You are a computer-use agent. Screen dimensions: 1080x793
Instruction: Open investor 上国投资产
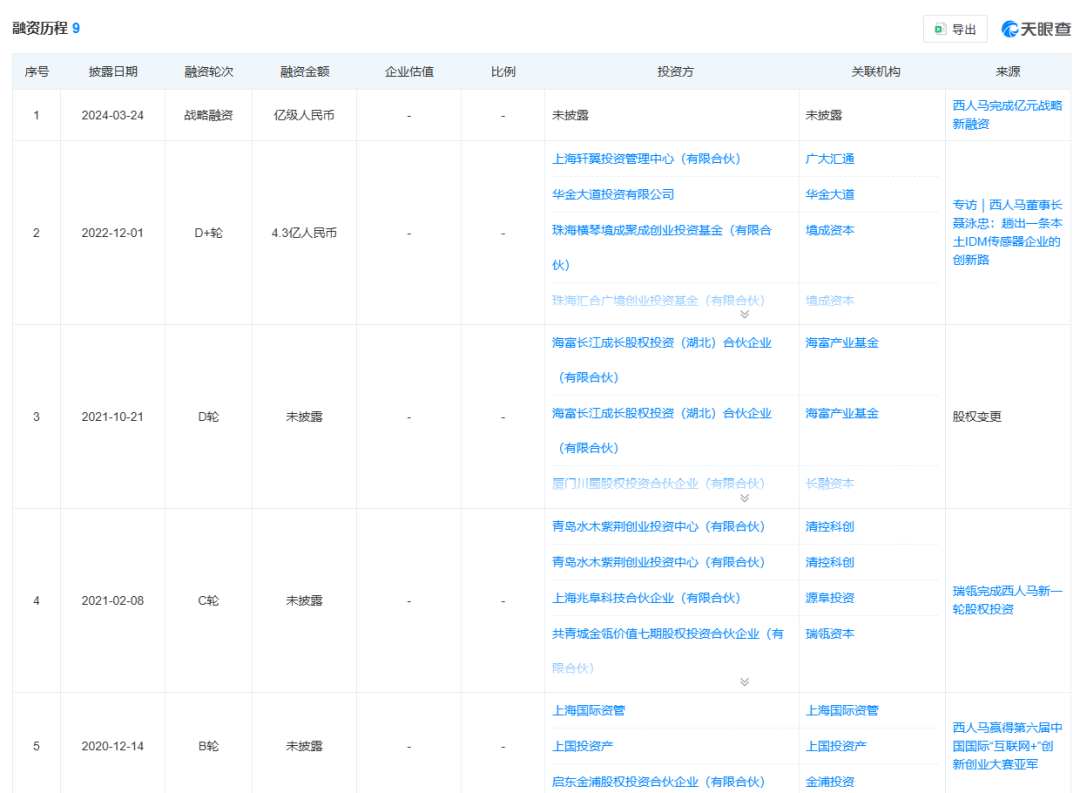coord(583,746)
